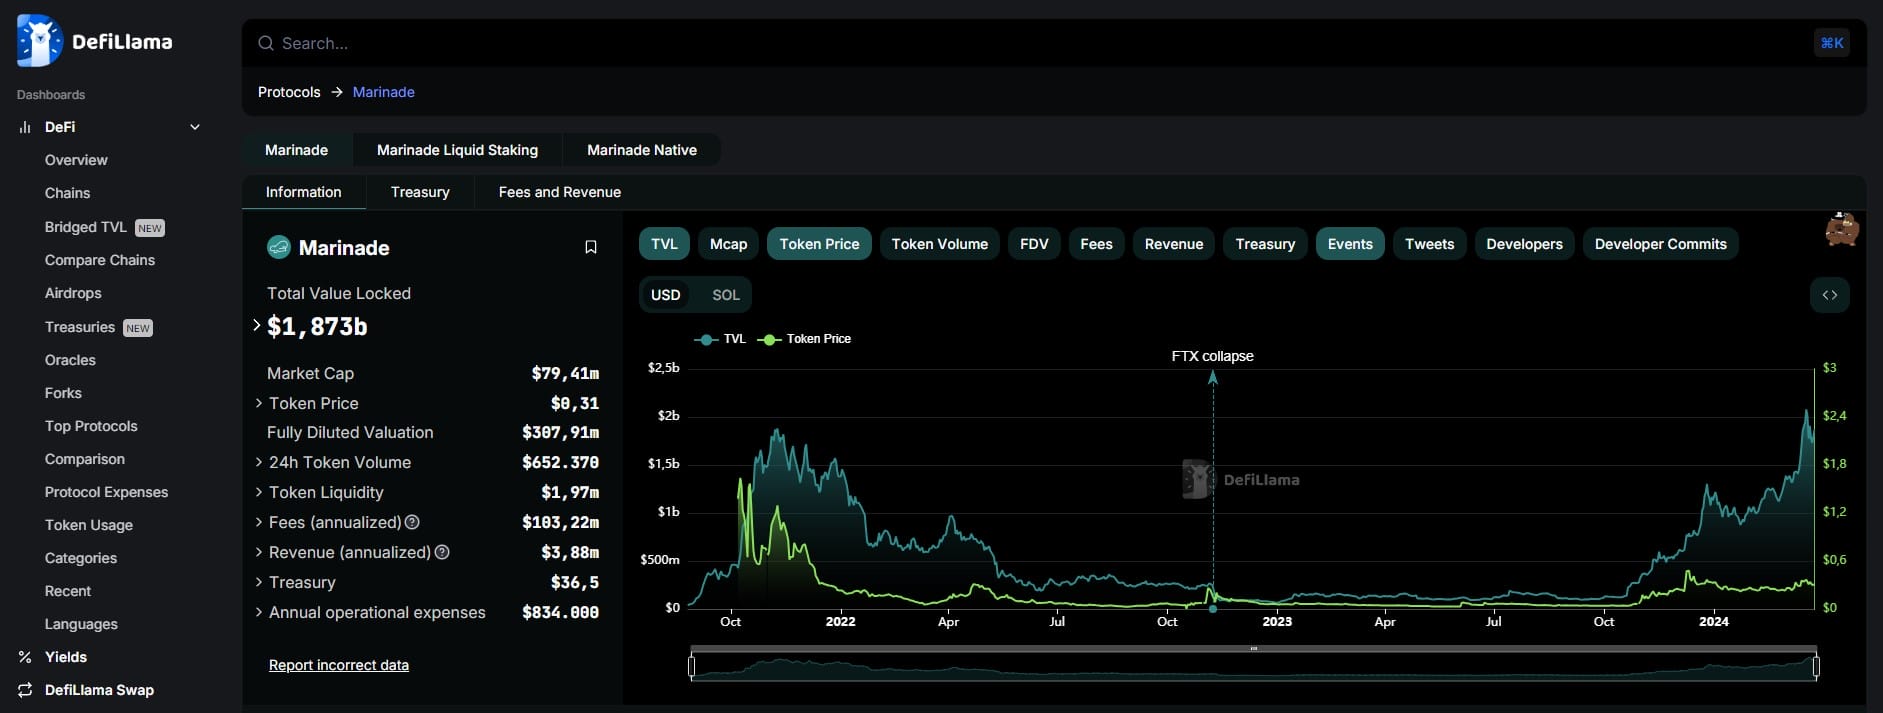
Task: Click the info icon beside Revenue (annualized)
Action: (442, 552)
